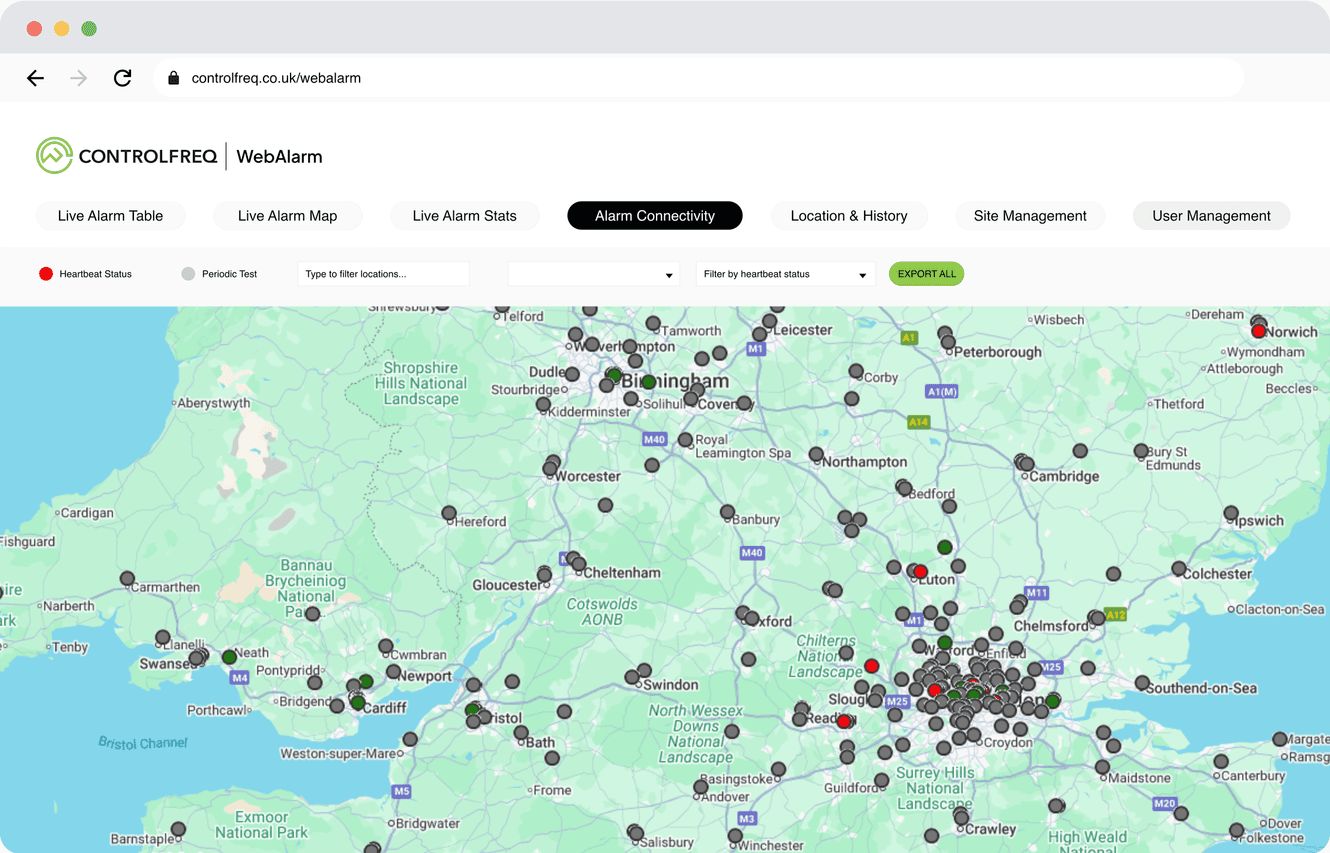
Task: Select the green marker beside Neath
Action: coord(229,657)
